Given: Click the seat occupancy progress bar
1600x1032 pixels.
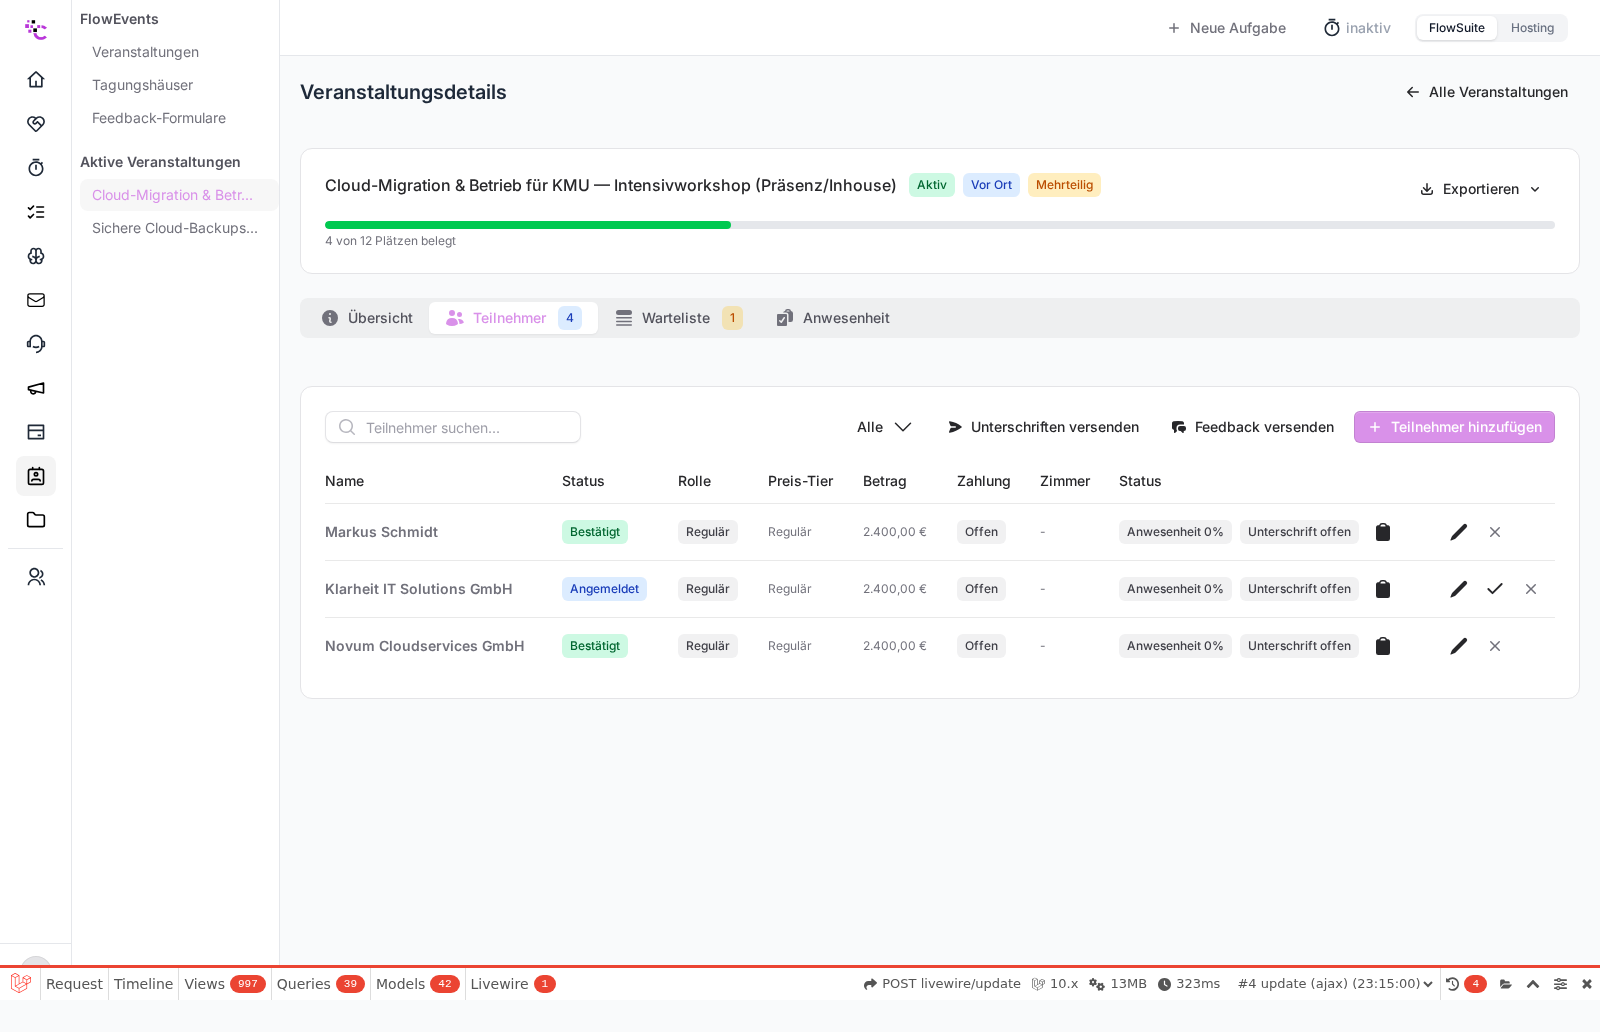Looking at the screenshot, I should click(x=940, y=225).
